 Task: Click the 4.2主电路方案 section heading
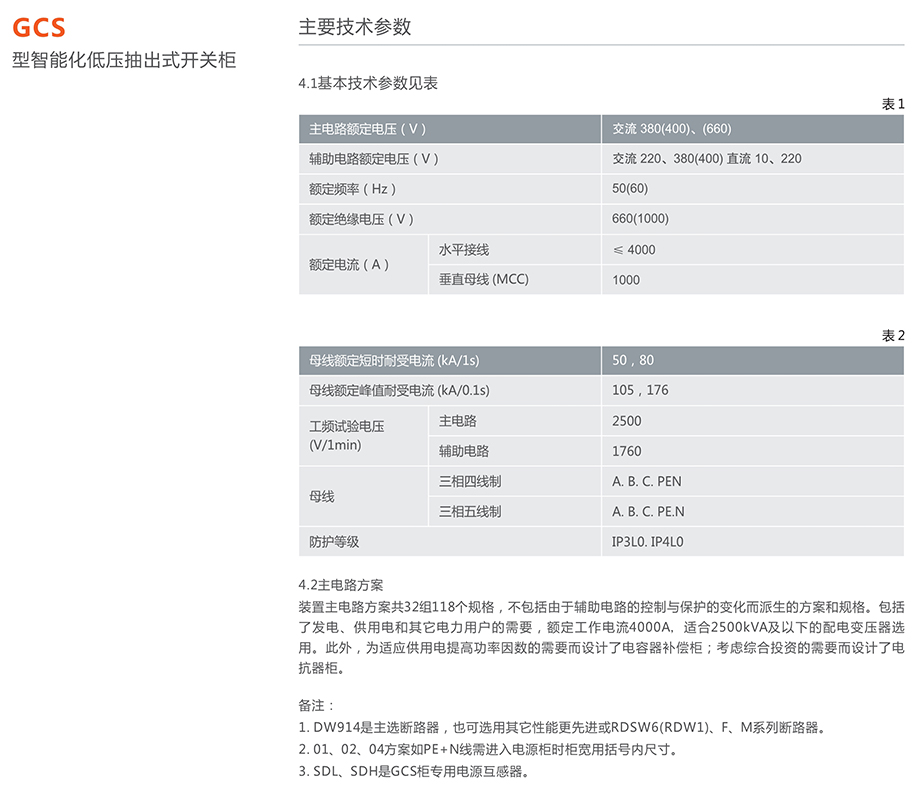click(x=341, y=585)
